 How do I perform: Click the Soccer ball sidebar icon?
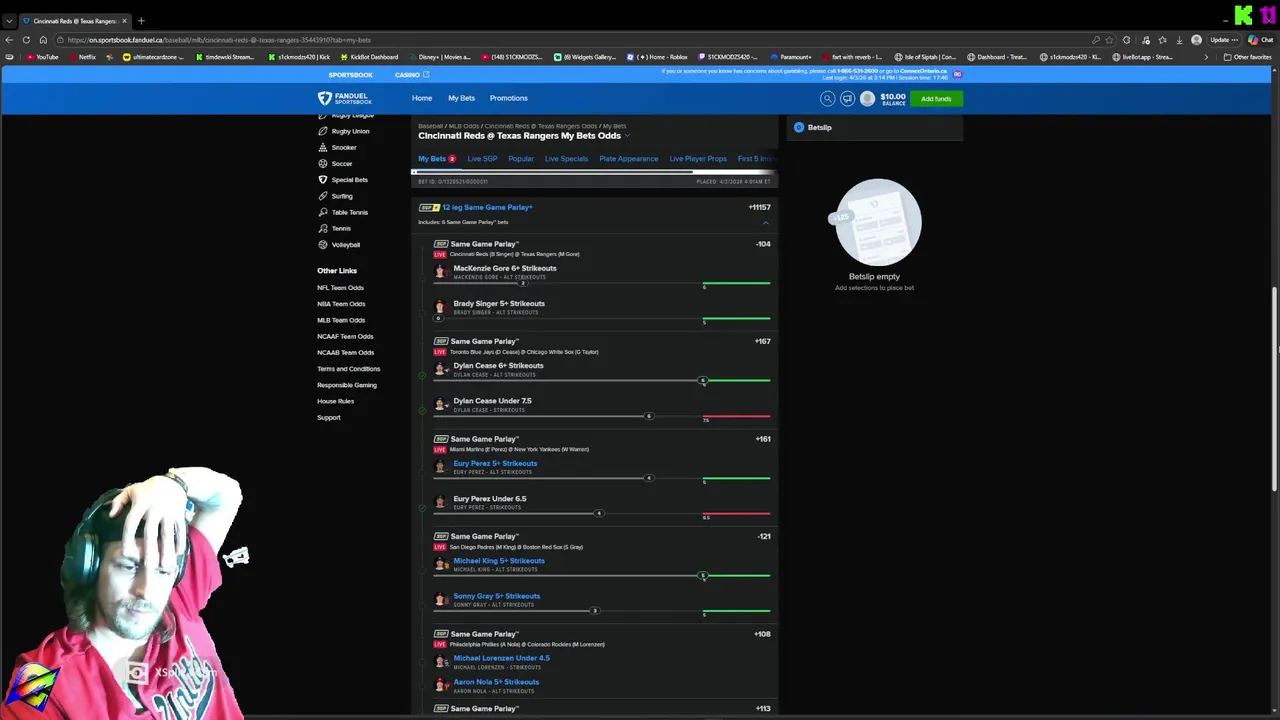pos(323,163)
